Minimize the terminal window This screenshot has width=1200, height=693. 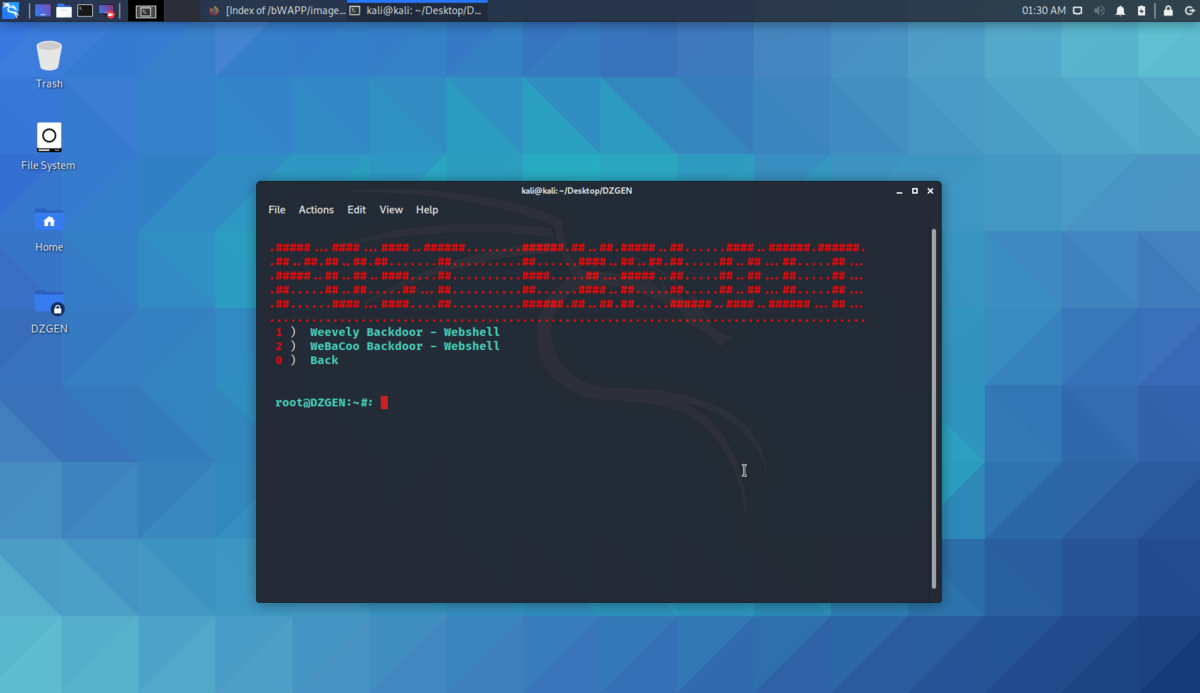point(899,190)
